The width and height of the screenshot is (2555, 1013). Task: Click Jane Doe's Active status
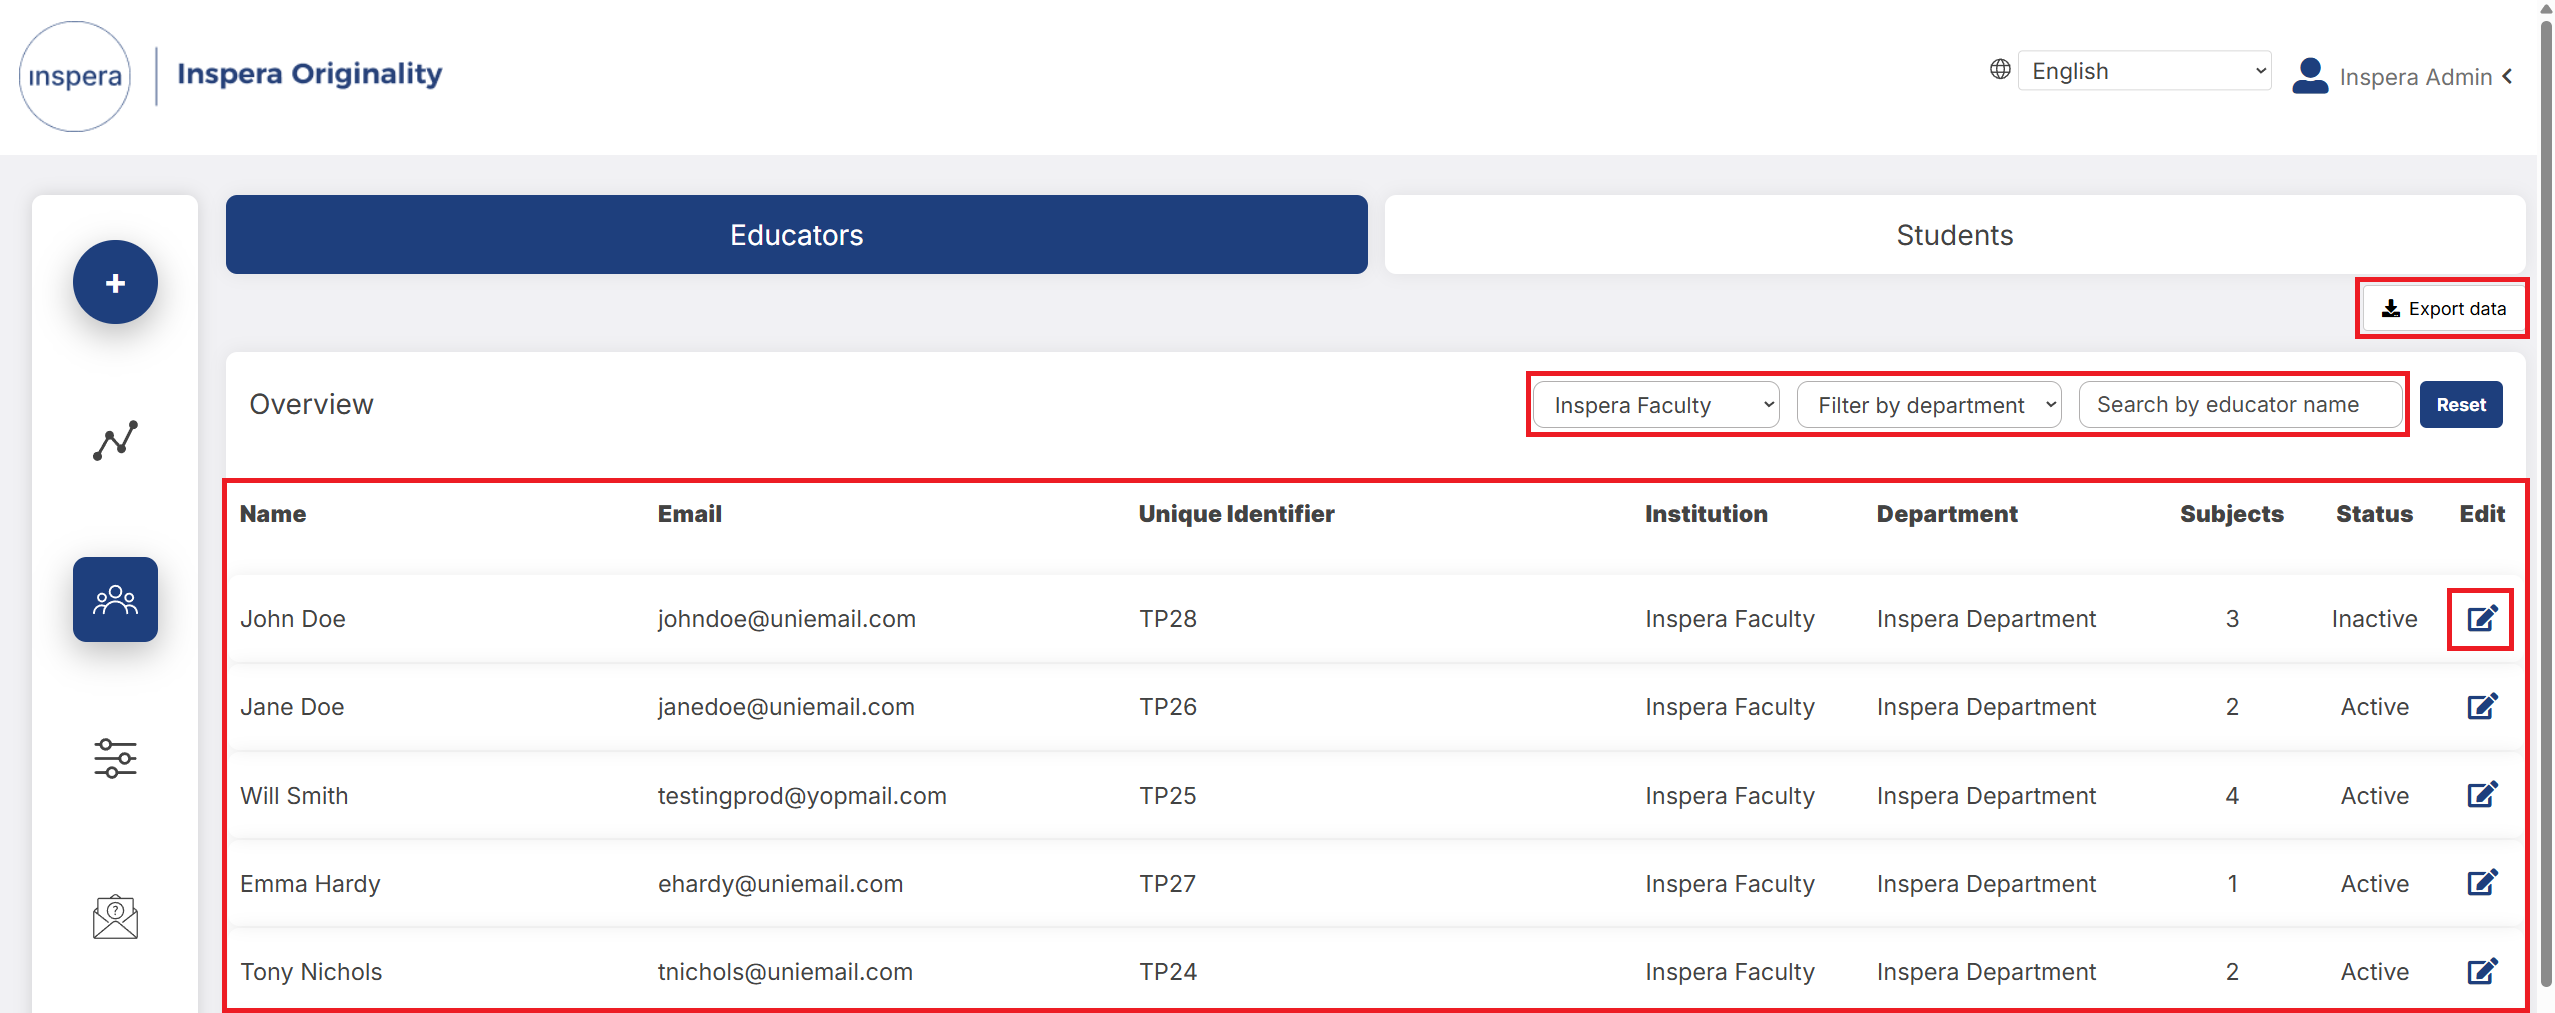2374,707
